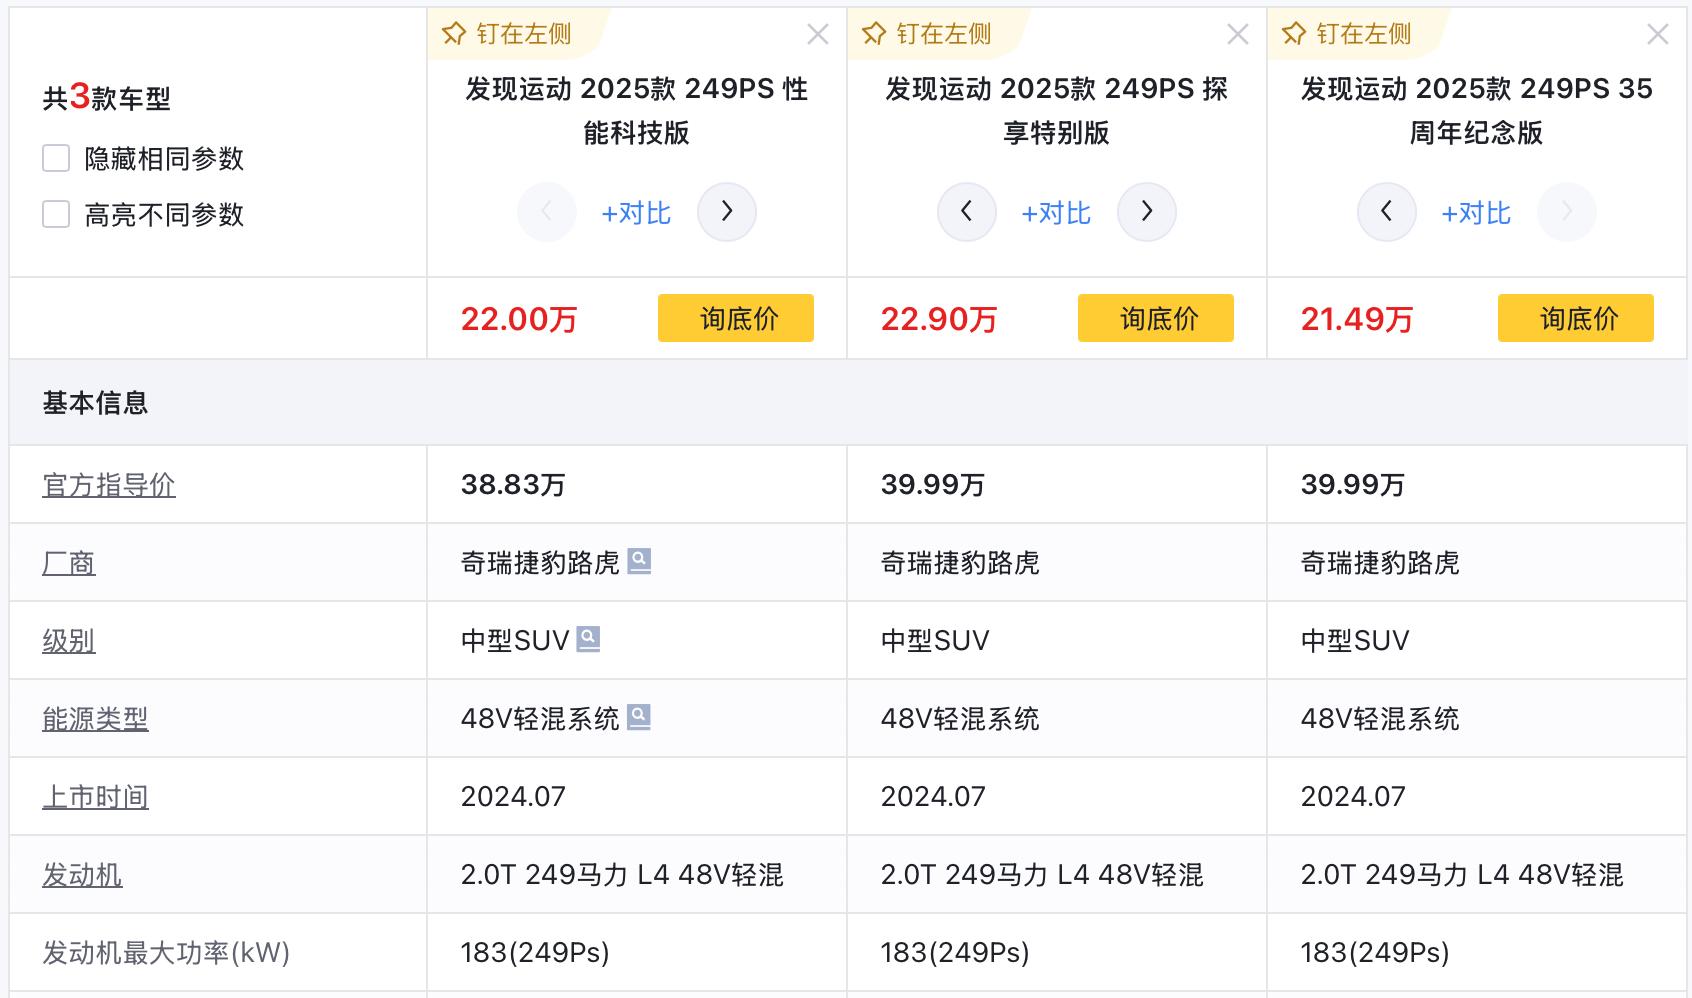The width and height of the screenshot is (1692, 998).
Task: Ask lowest price for 21.49万 model
Action: point(1576,318)
